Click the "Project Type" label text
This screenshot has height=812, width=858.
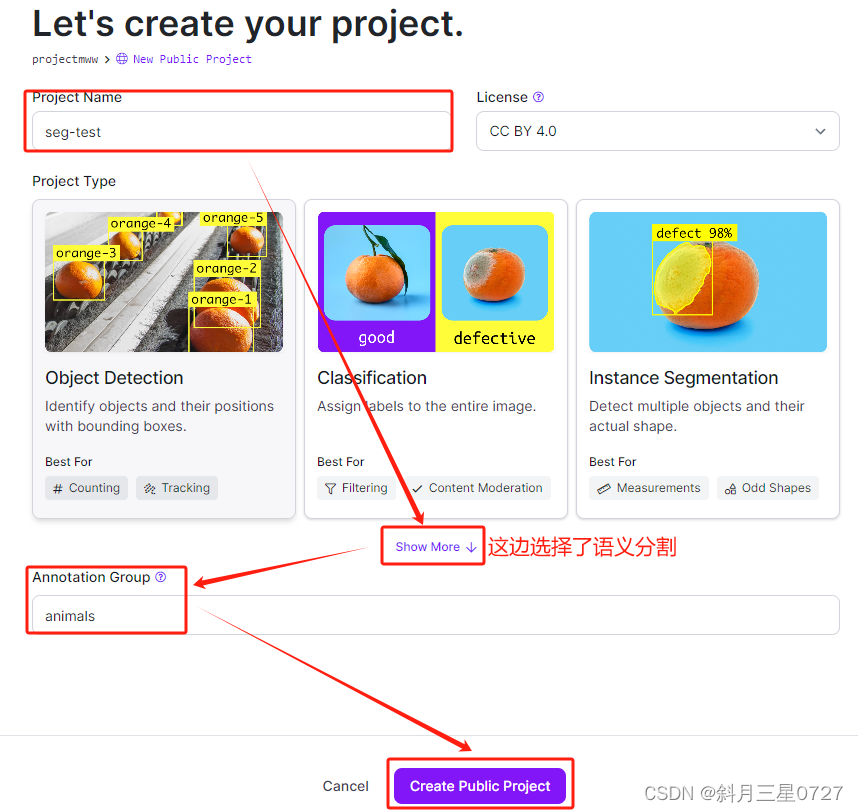74,181
